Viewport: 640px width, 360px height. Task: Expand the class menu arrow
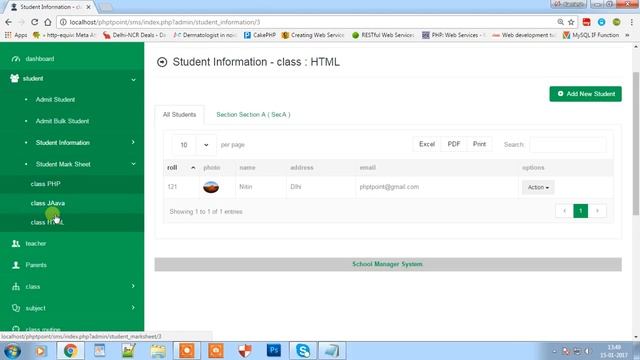(133, 286)
